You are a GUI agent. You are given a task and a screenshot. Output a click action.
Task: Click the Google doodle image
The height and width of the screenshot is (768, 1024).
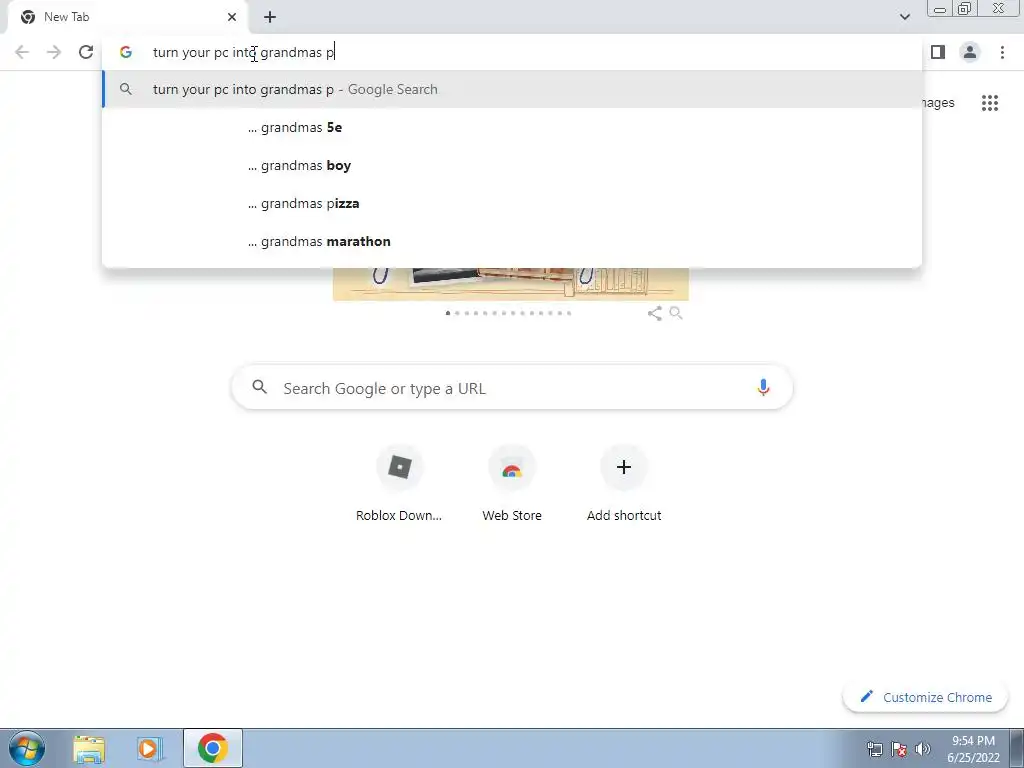[511, 284]
